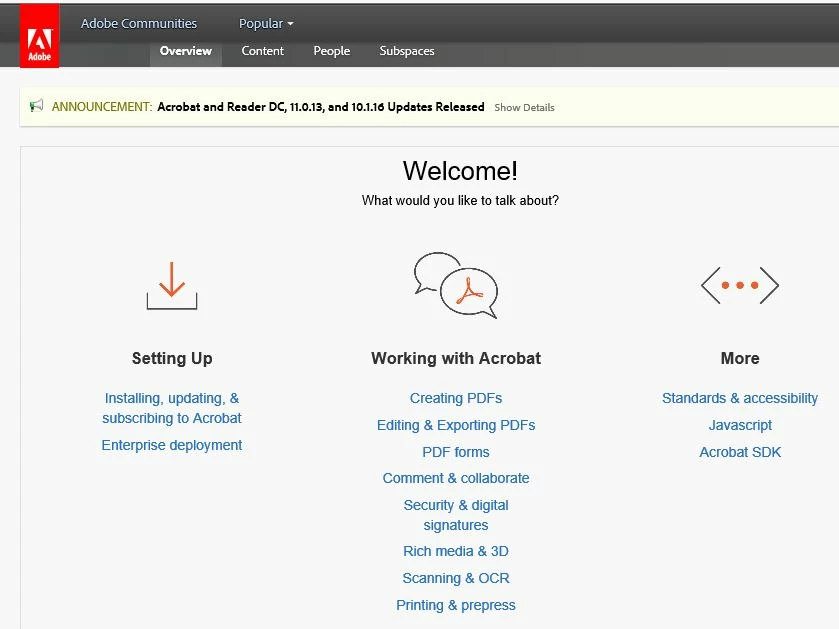The width and height of the screenshot is (839, 629).
Task: Switch to the Subspaces tab
Action: [407, 51]
